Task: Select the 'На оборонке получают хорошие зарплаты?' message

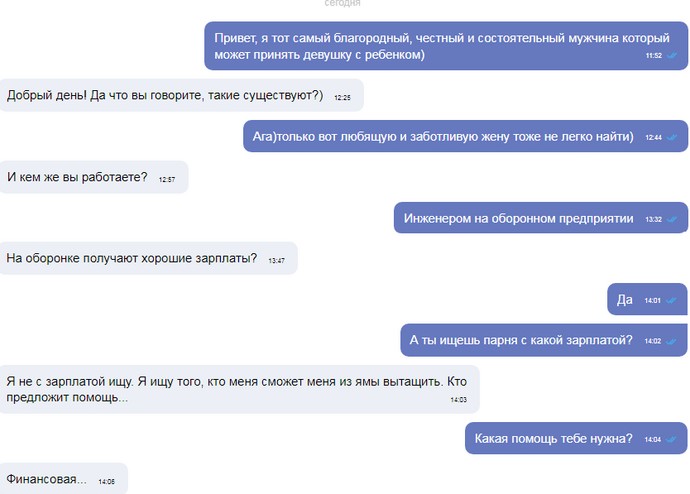Action: click(x=148, y=258)
